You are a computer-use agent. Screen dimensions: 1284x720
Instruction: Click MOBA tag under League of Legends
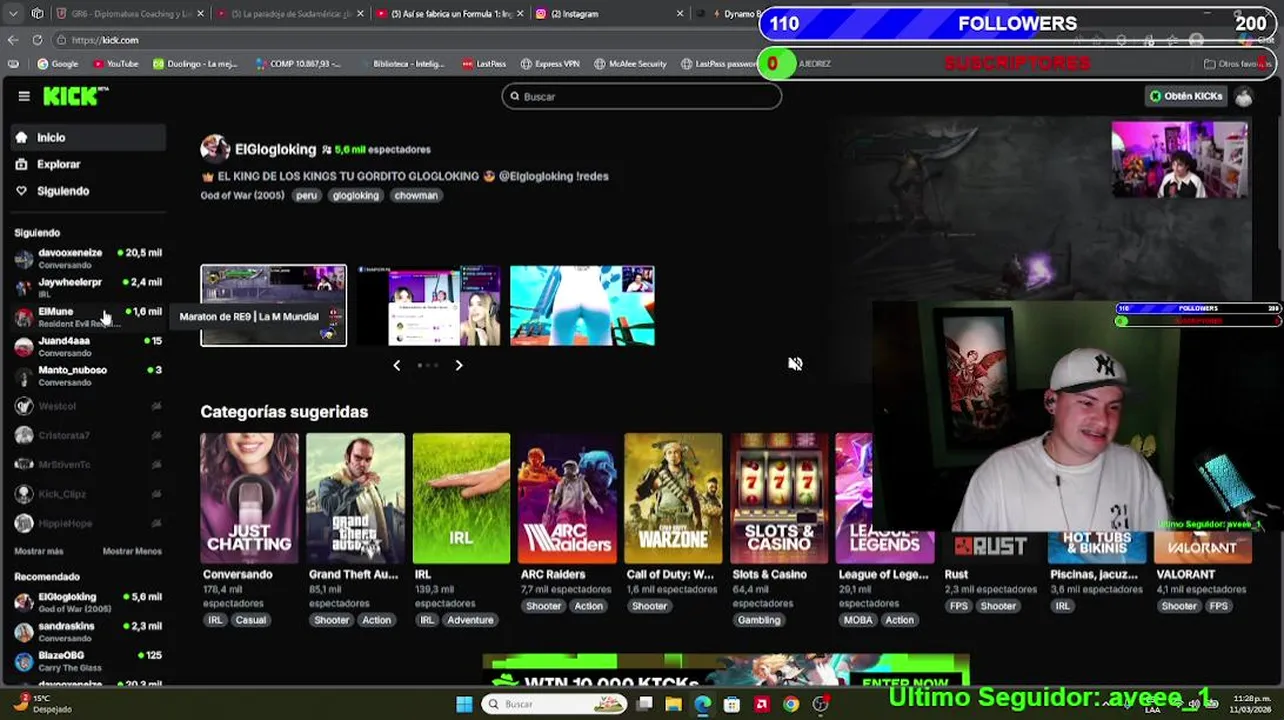tap(858, 620)
